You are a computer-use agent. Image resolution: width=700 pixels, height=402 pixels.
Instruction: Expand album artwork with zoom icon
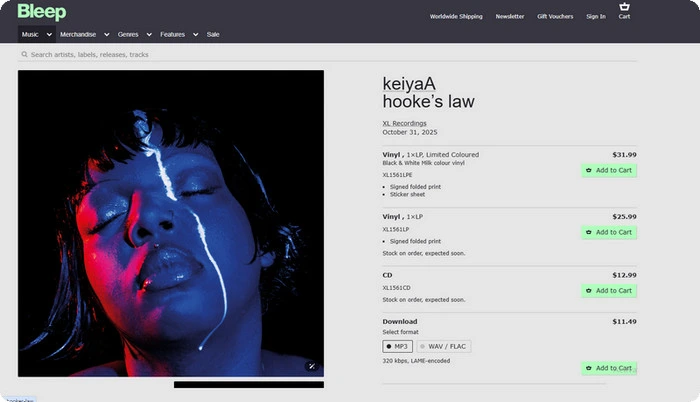(x=310, y=366)
